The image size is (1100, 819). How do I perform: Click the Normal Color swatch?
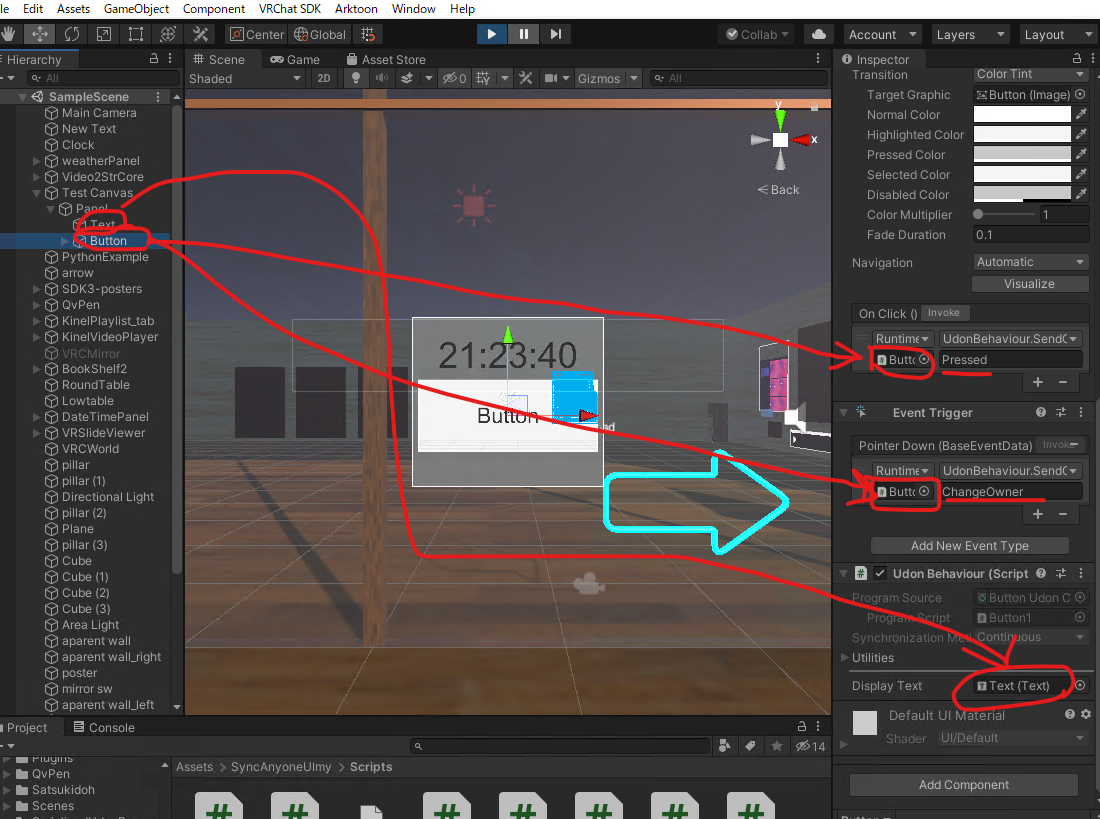pyautogui.click(x=1020, y=114)
